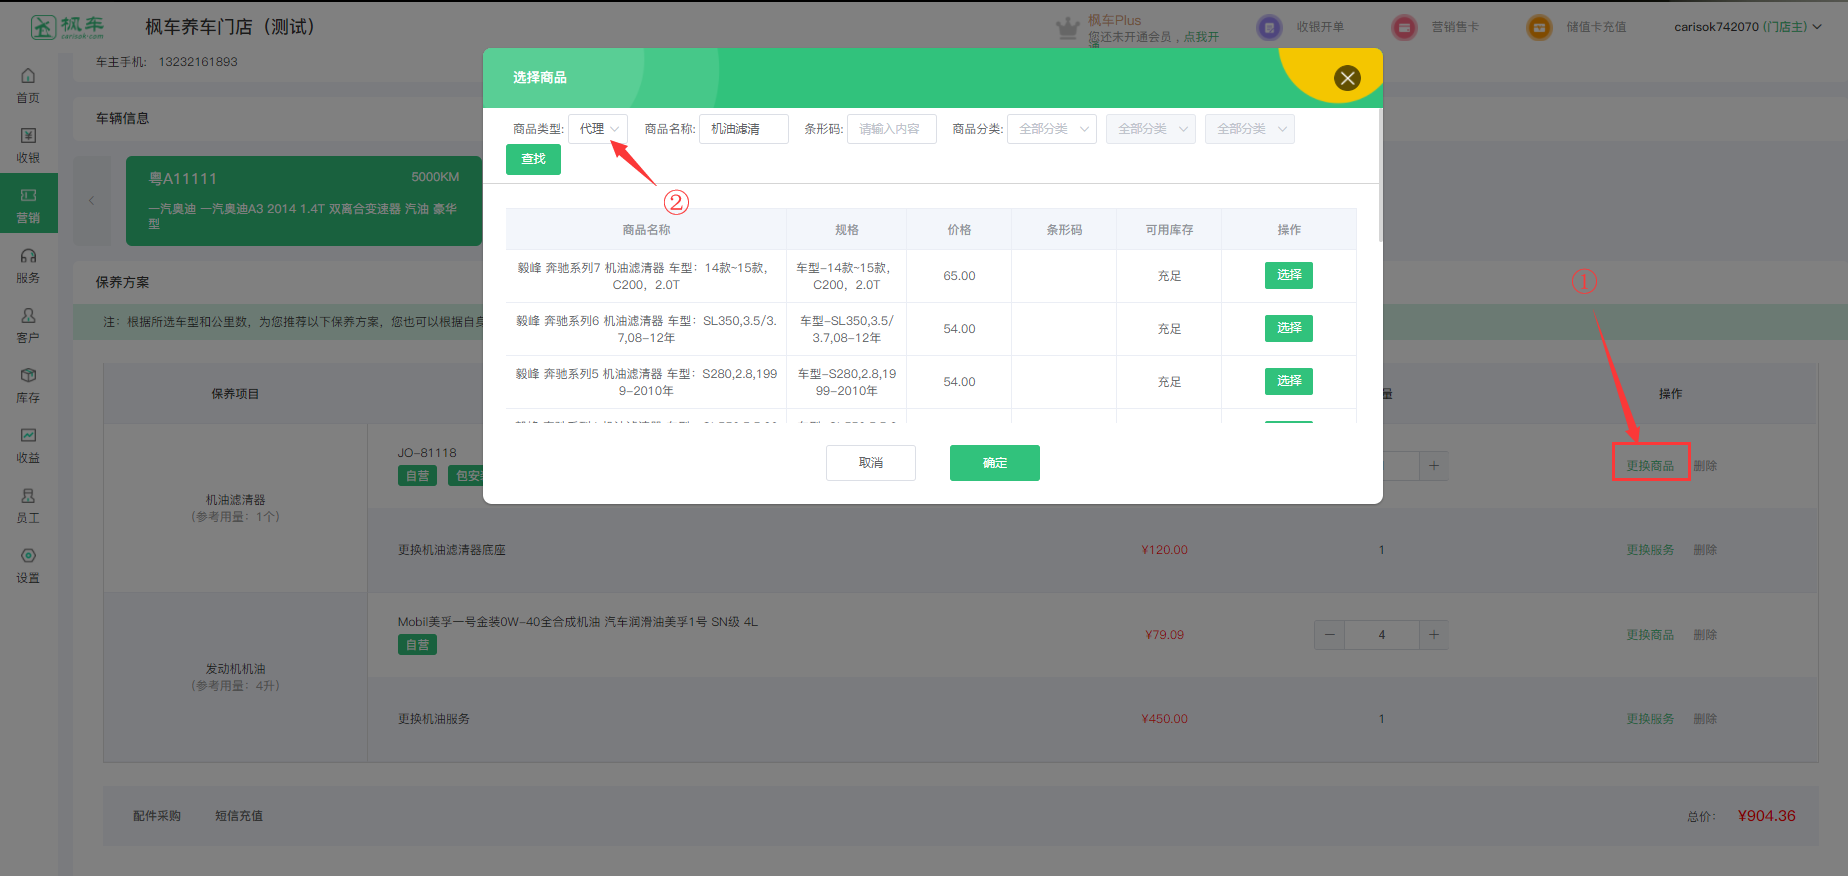Image resolution: width=1848 pixels, height=876 pixels.
Task: Click 更换服务 for 更换机油服务
Action: click(x=1650, y=719)
